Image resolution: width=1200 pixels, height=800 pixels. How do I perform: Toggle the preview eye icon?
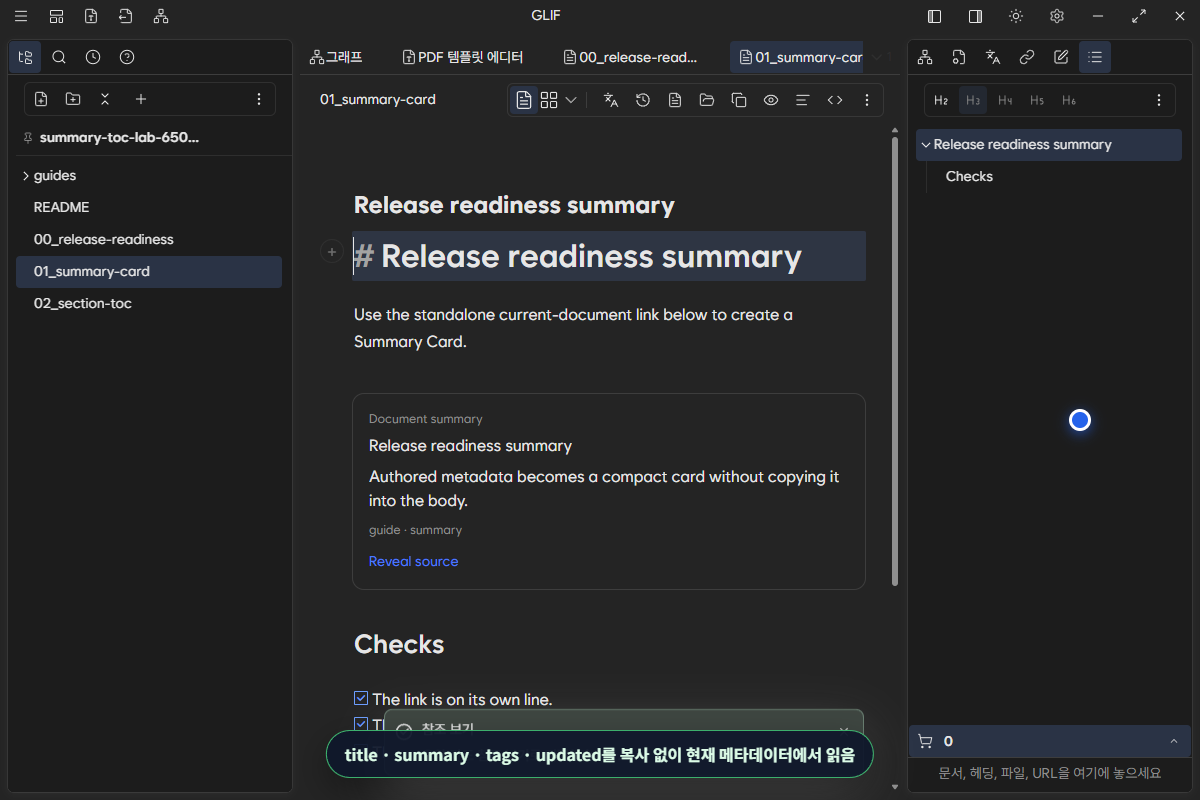pyautogui.click(x=771, y=100)
